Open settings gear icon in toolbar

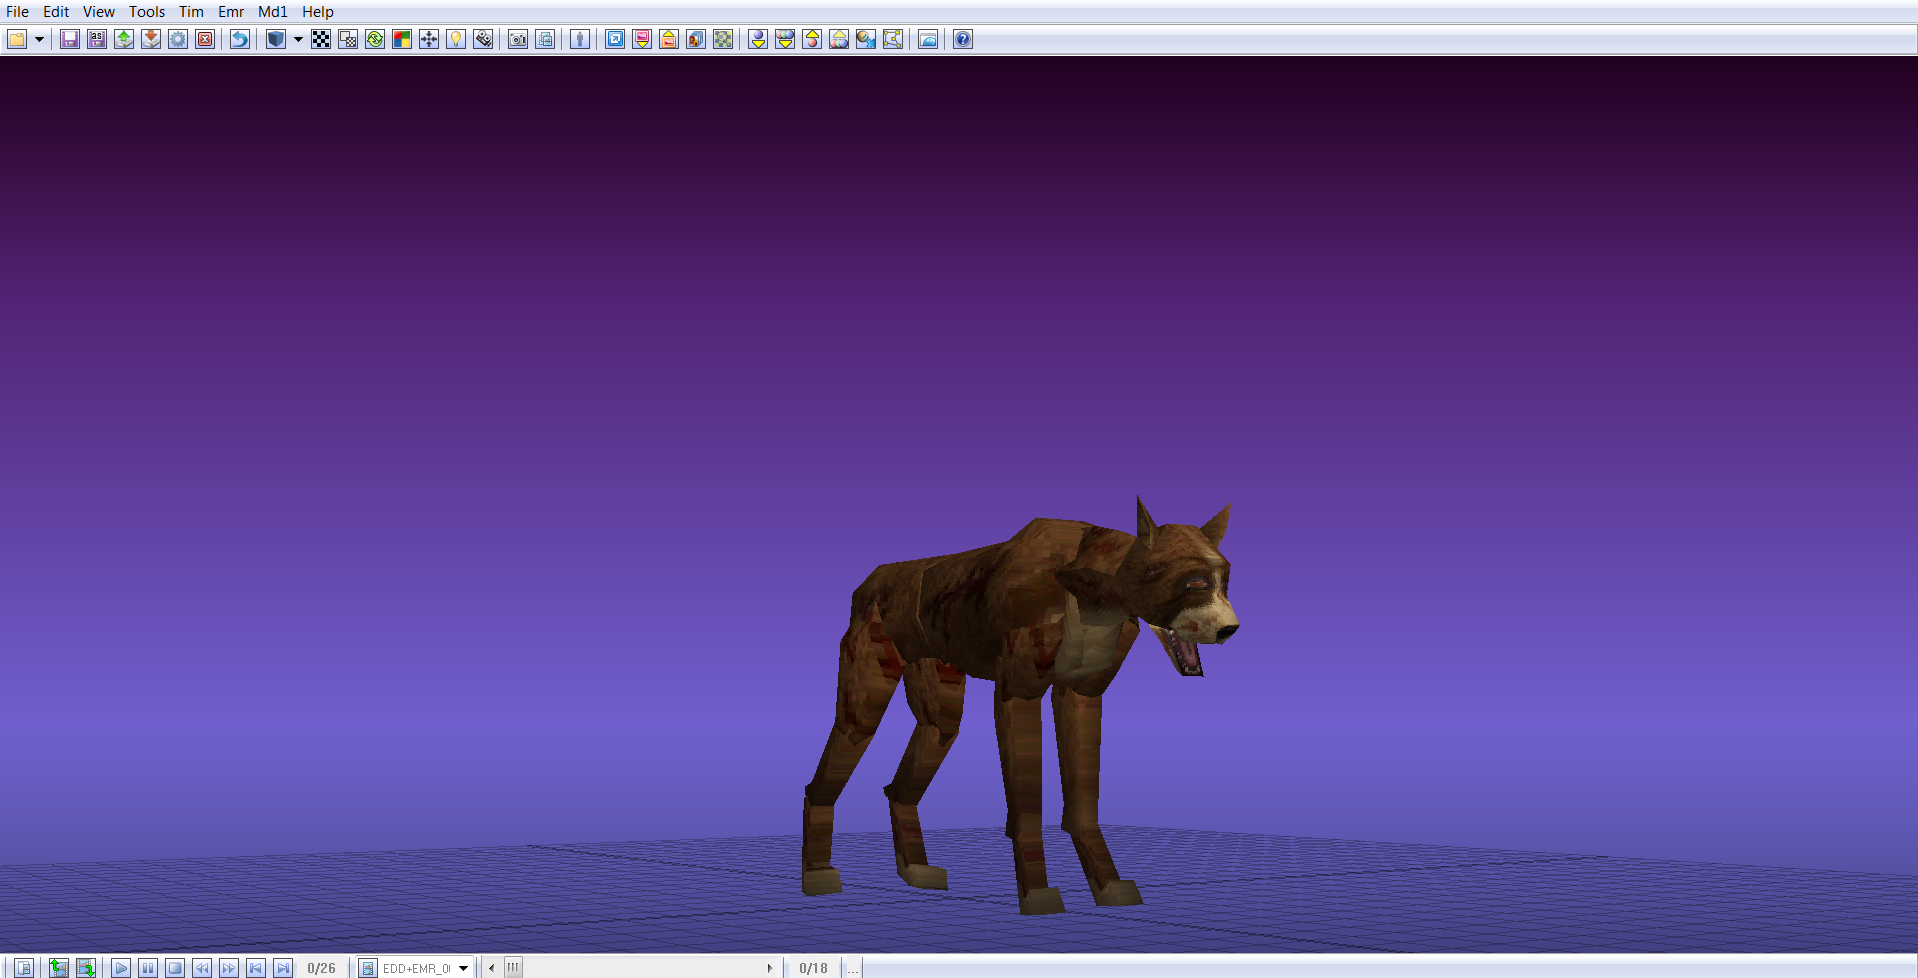(178, 39)
